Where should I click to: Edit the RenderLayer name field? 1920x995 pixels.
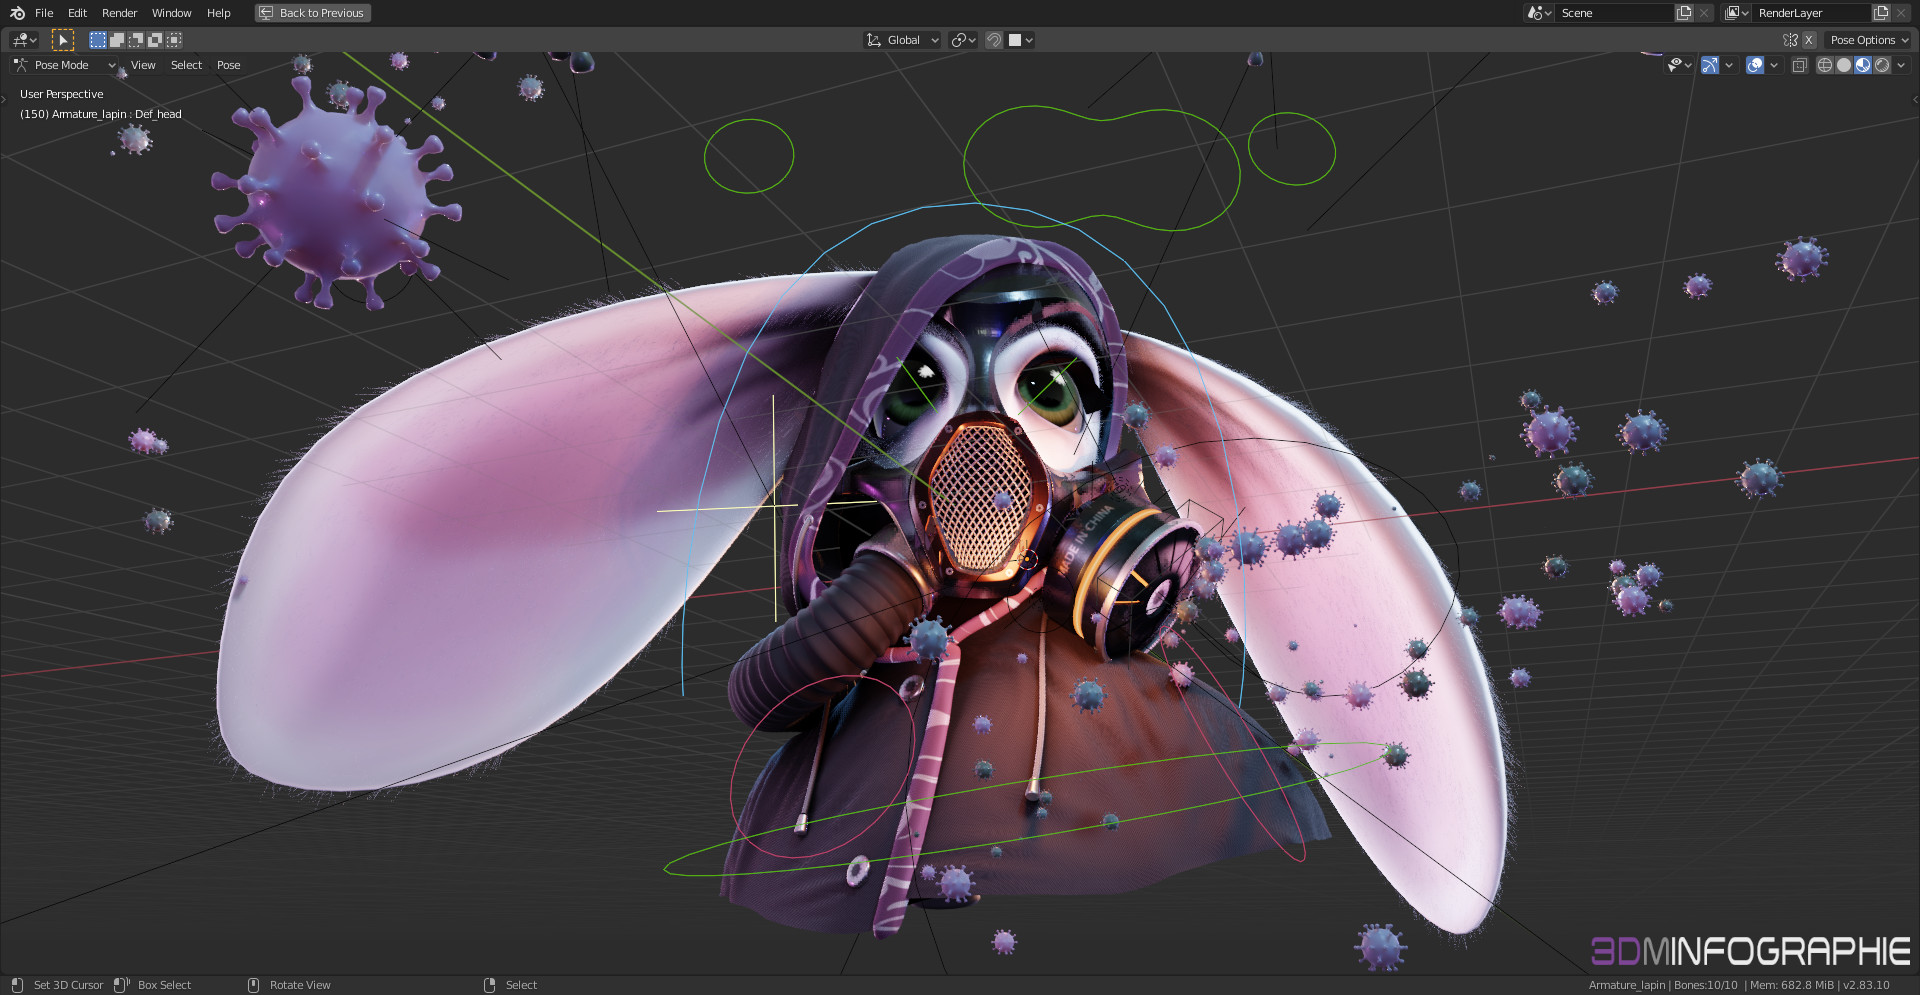[x=1812, y=13]
